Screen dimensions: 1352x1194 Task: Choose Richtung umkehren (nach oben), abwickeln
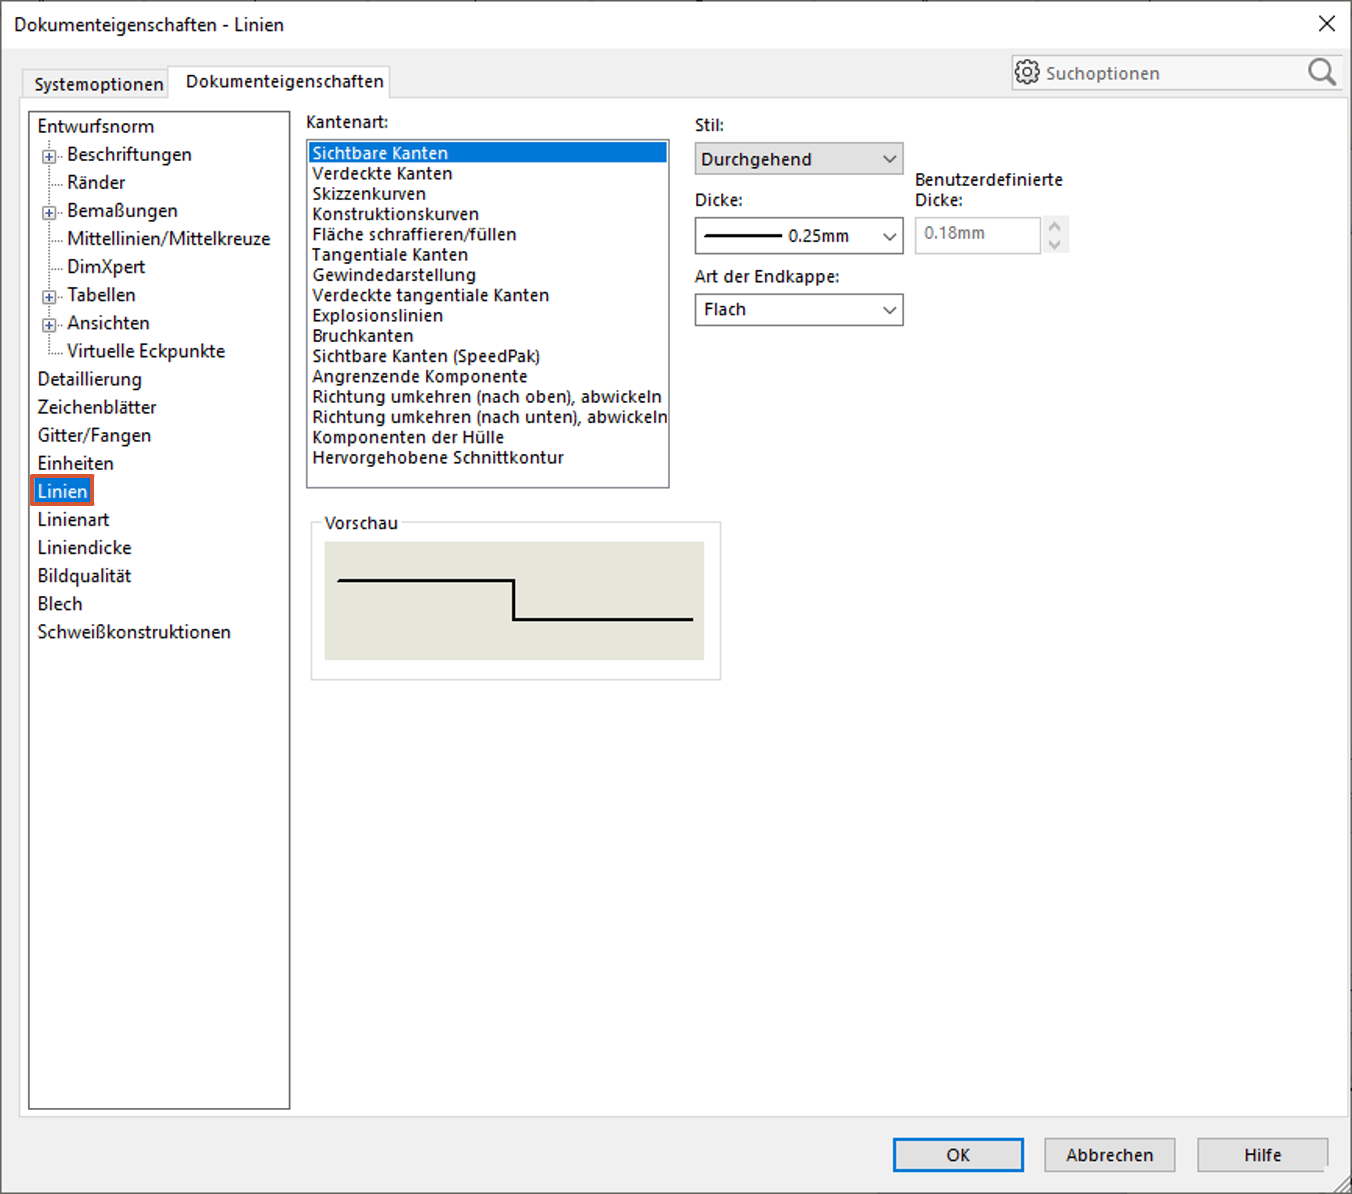[488, 397]
